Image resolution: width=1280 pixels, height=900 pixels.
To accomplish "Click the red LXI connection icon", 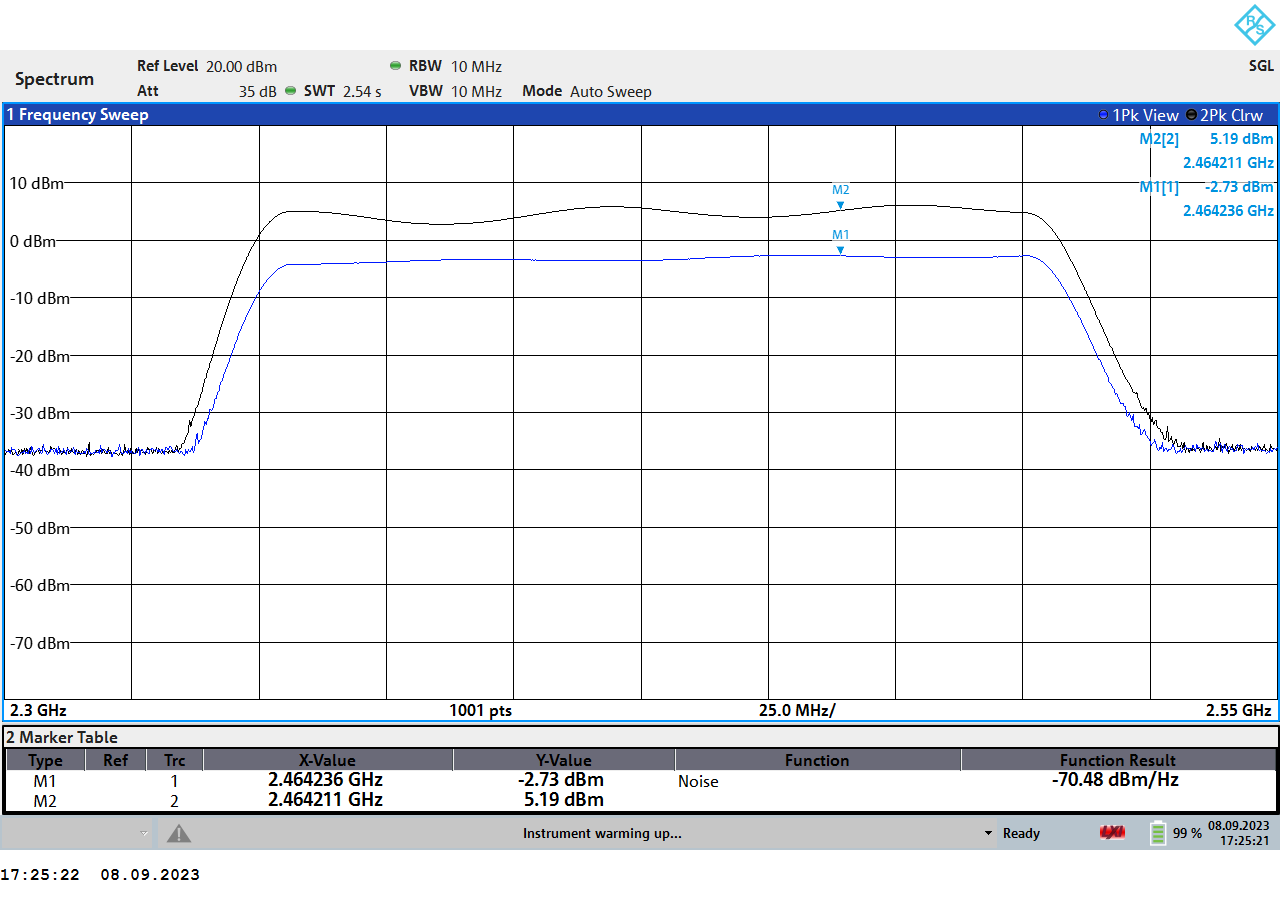I will (x=1112, y=833).
